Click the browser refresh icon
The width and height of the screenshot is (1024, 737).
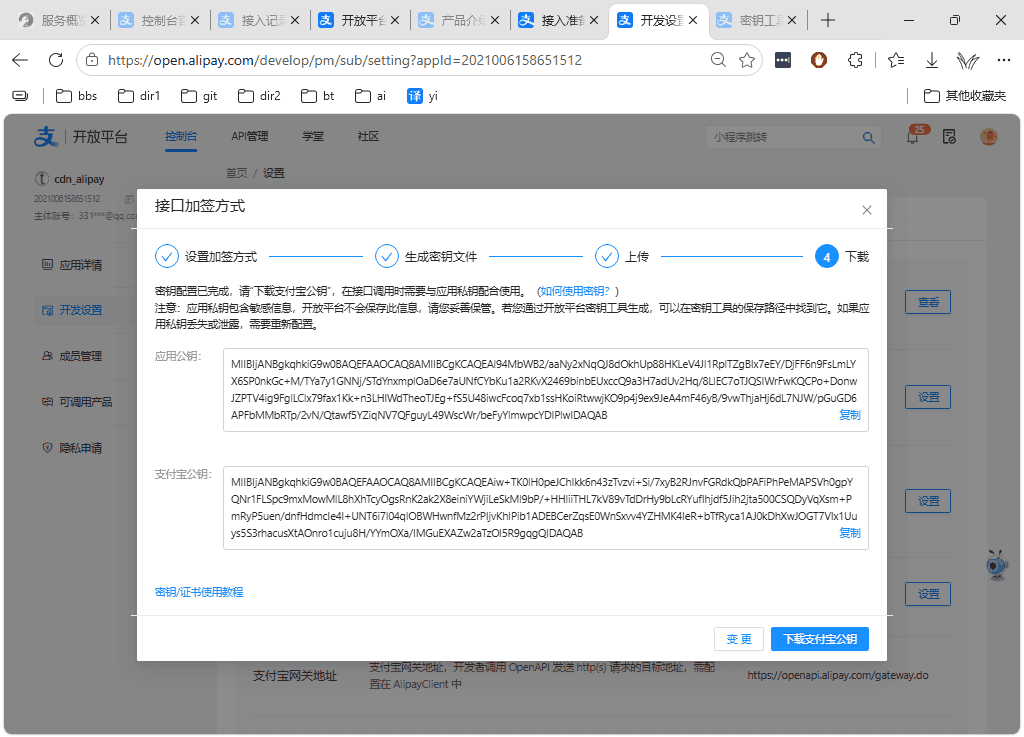(x=56, y=60)
